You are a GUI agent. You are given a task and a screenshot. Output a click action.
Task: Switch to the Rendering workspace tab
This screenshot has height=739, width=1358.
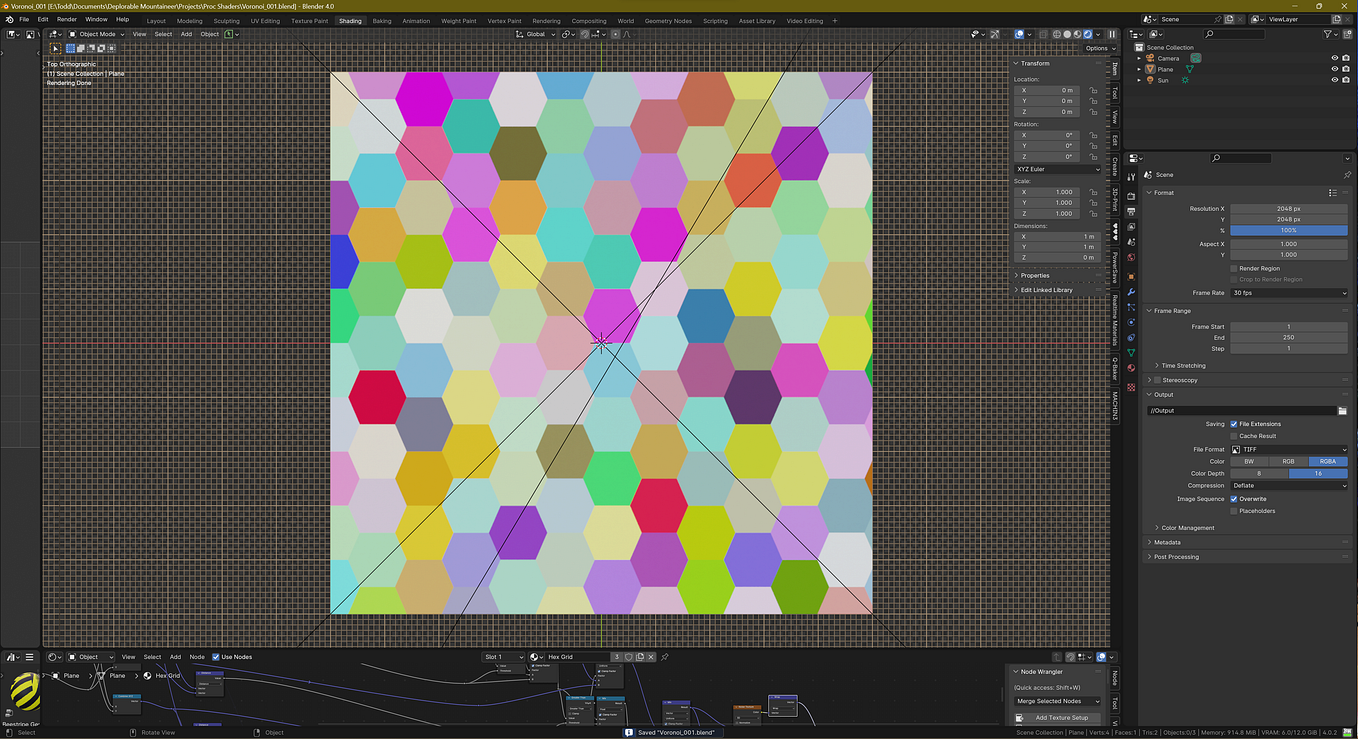tap(546, 20)
